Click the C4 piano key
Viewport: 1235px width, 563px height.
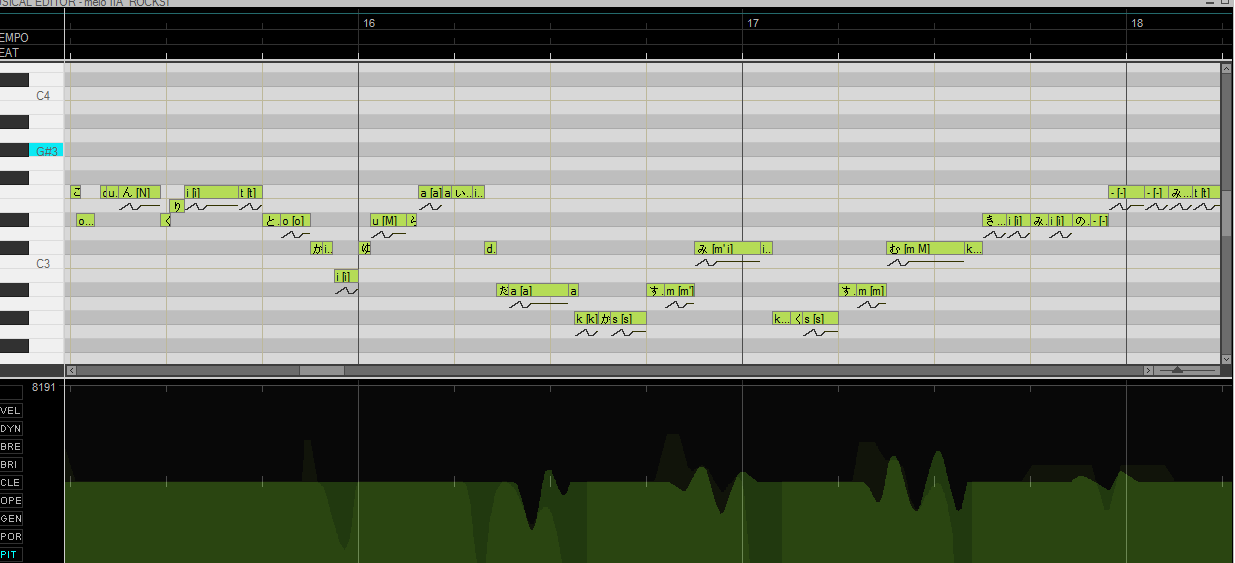pyautogui.click(x=42, y=96)
